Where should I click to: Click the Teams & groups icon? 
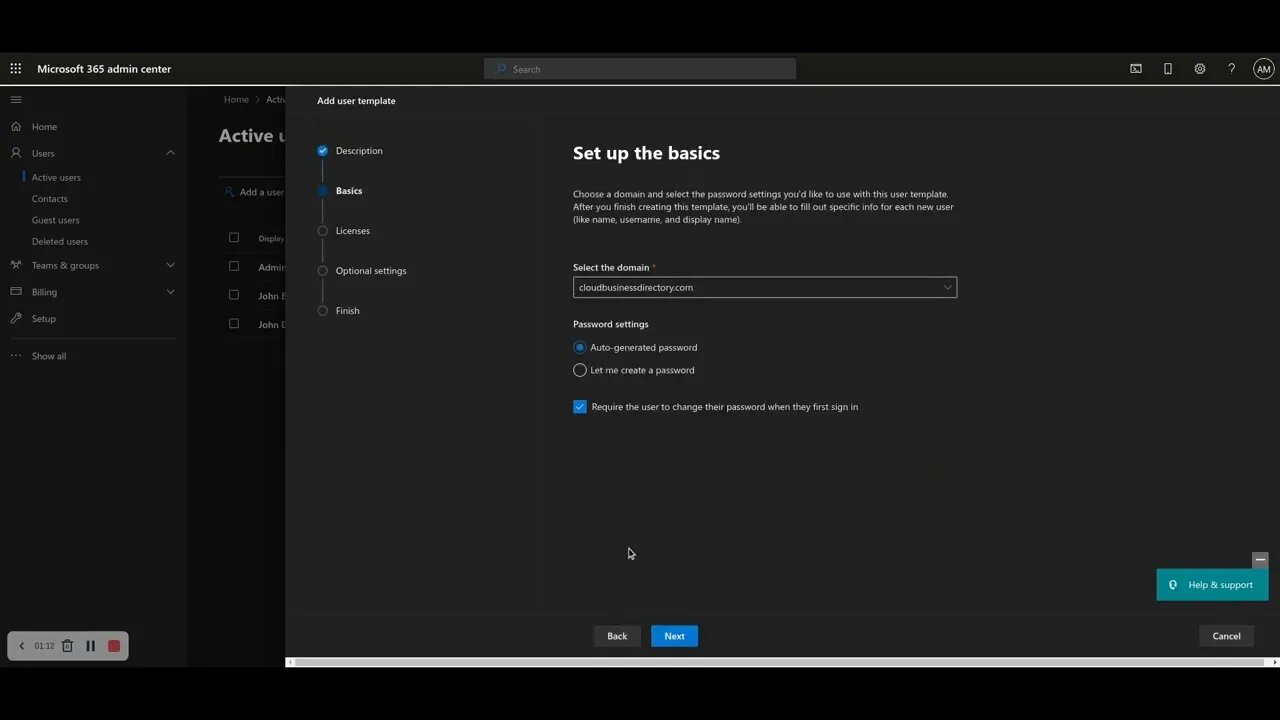tap(16, 265)
